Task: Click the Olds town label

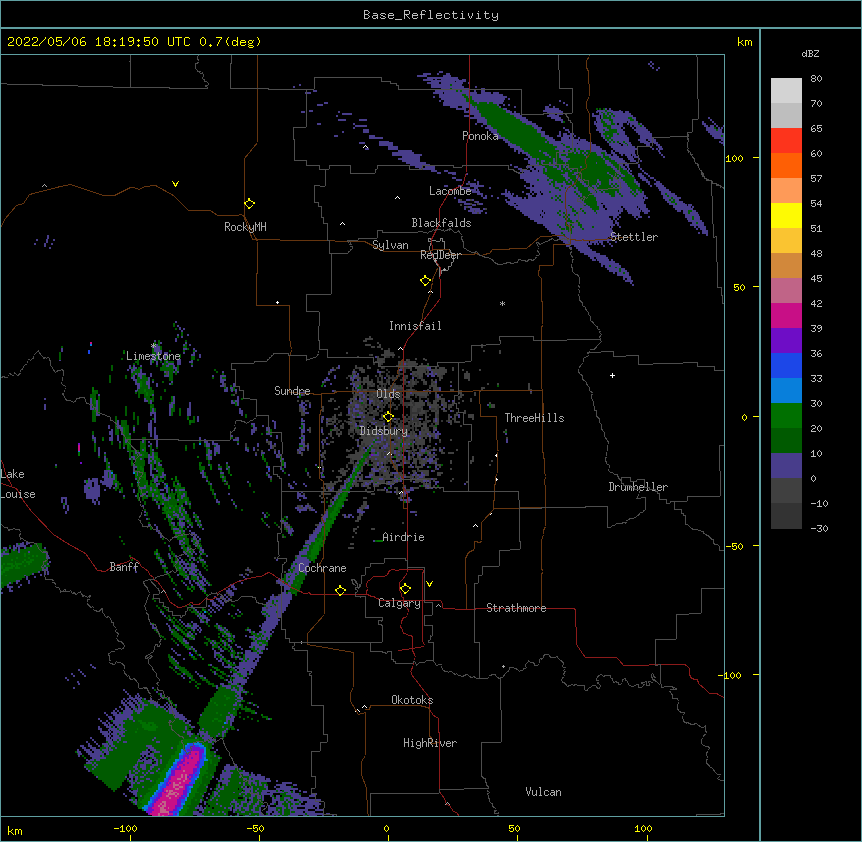Action: 388,394
